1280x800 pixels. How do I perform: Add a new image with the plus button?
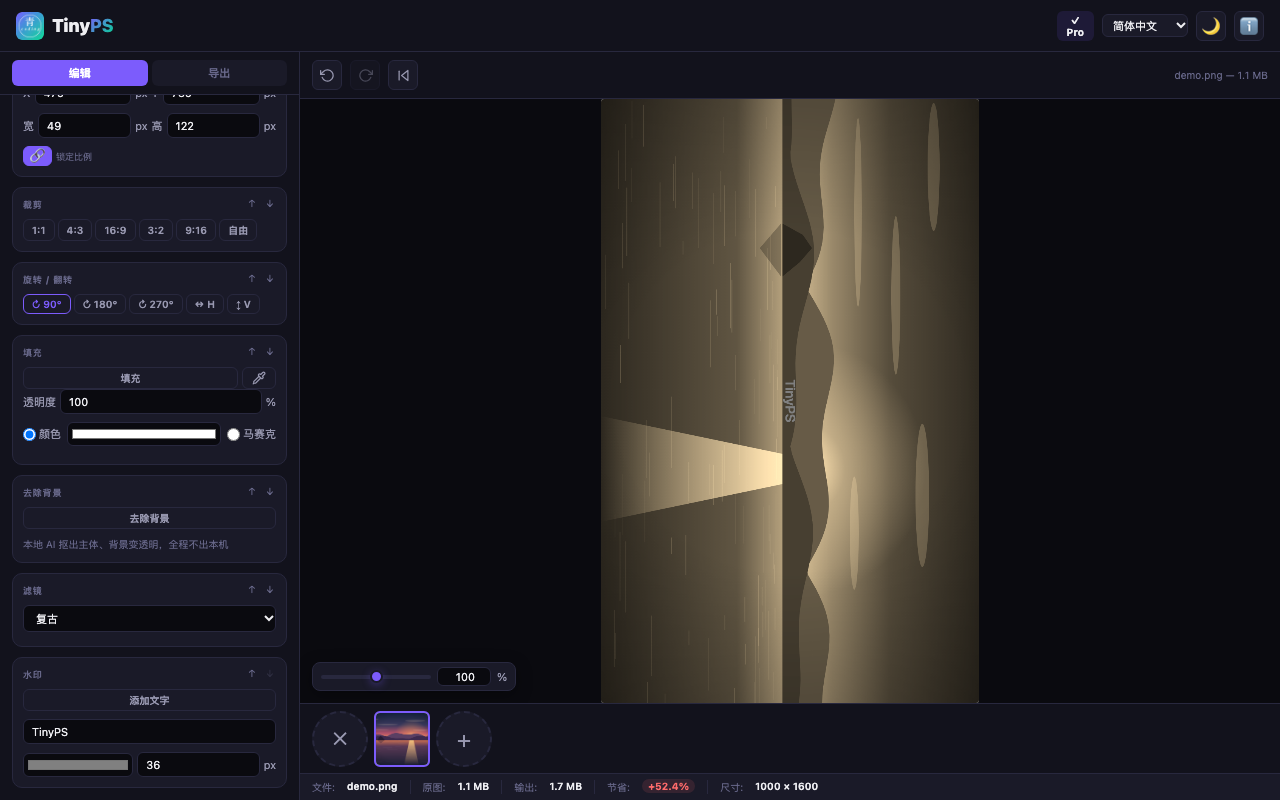point(464,739)
